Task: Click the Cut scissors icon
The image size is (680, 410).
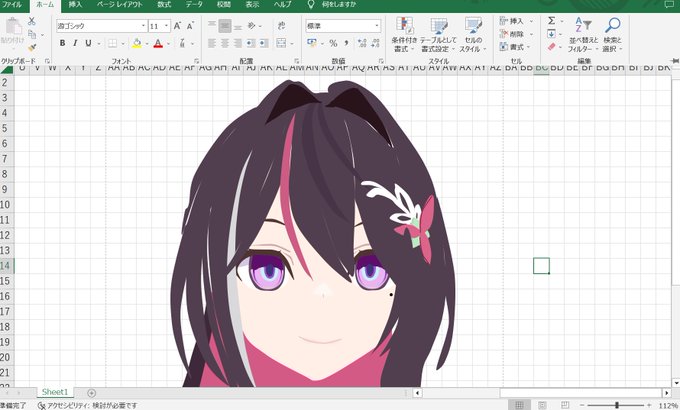Action: pos(32,21)
